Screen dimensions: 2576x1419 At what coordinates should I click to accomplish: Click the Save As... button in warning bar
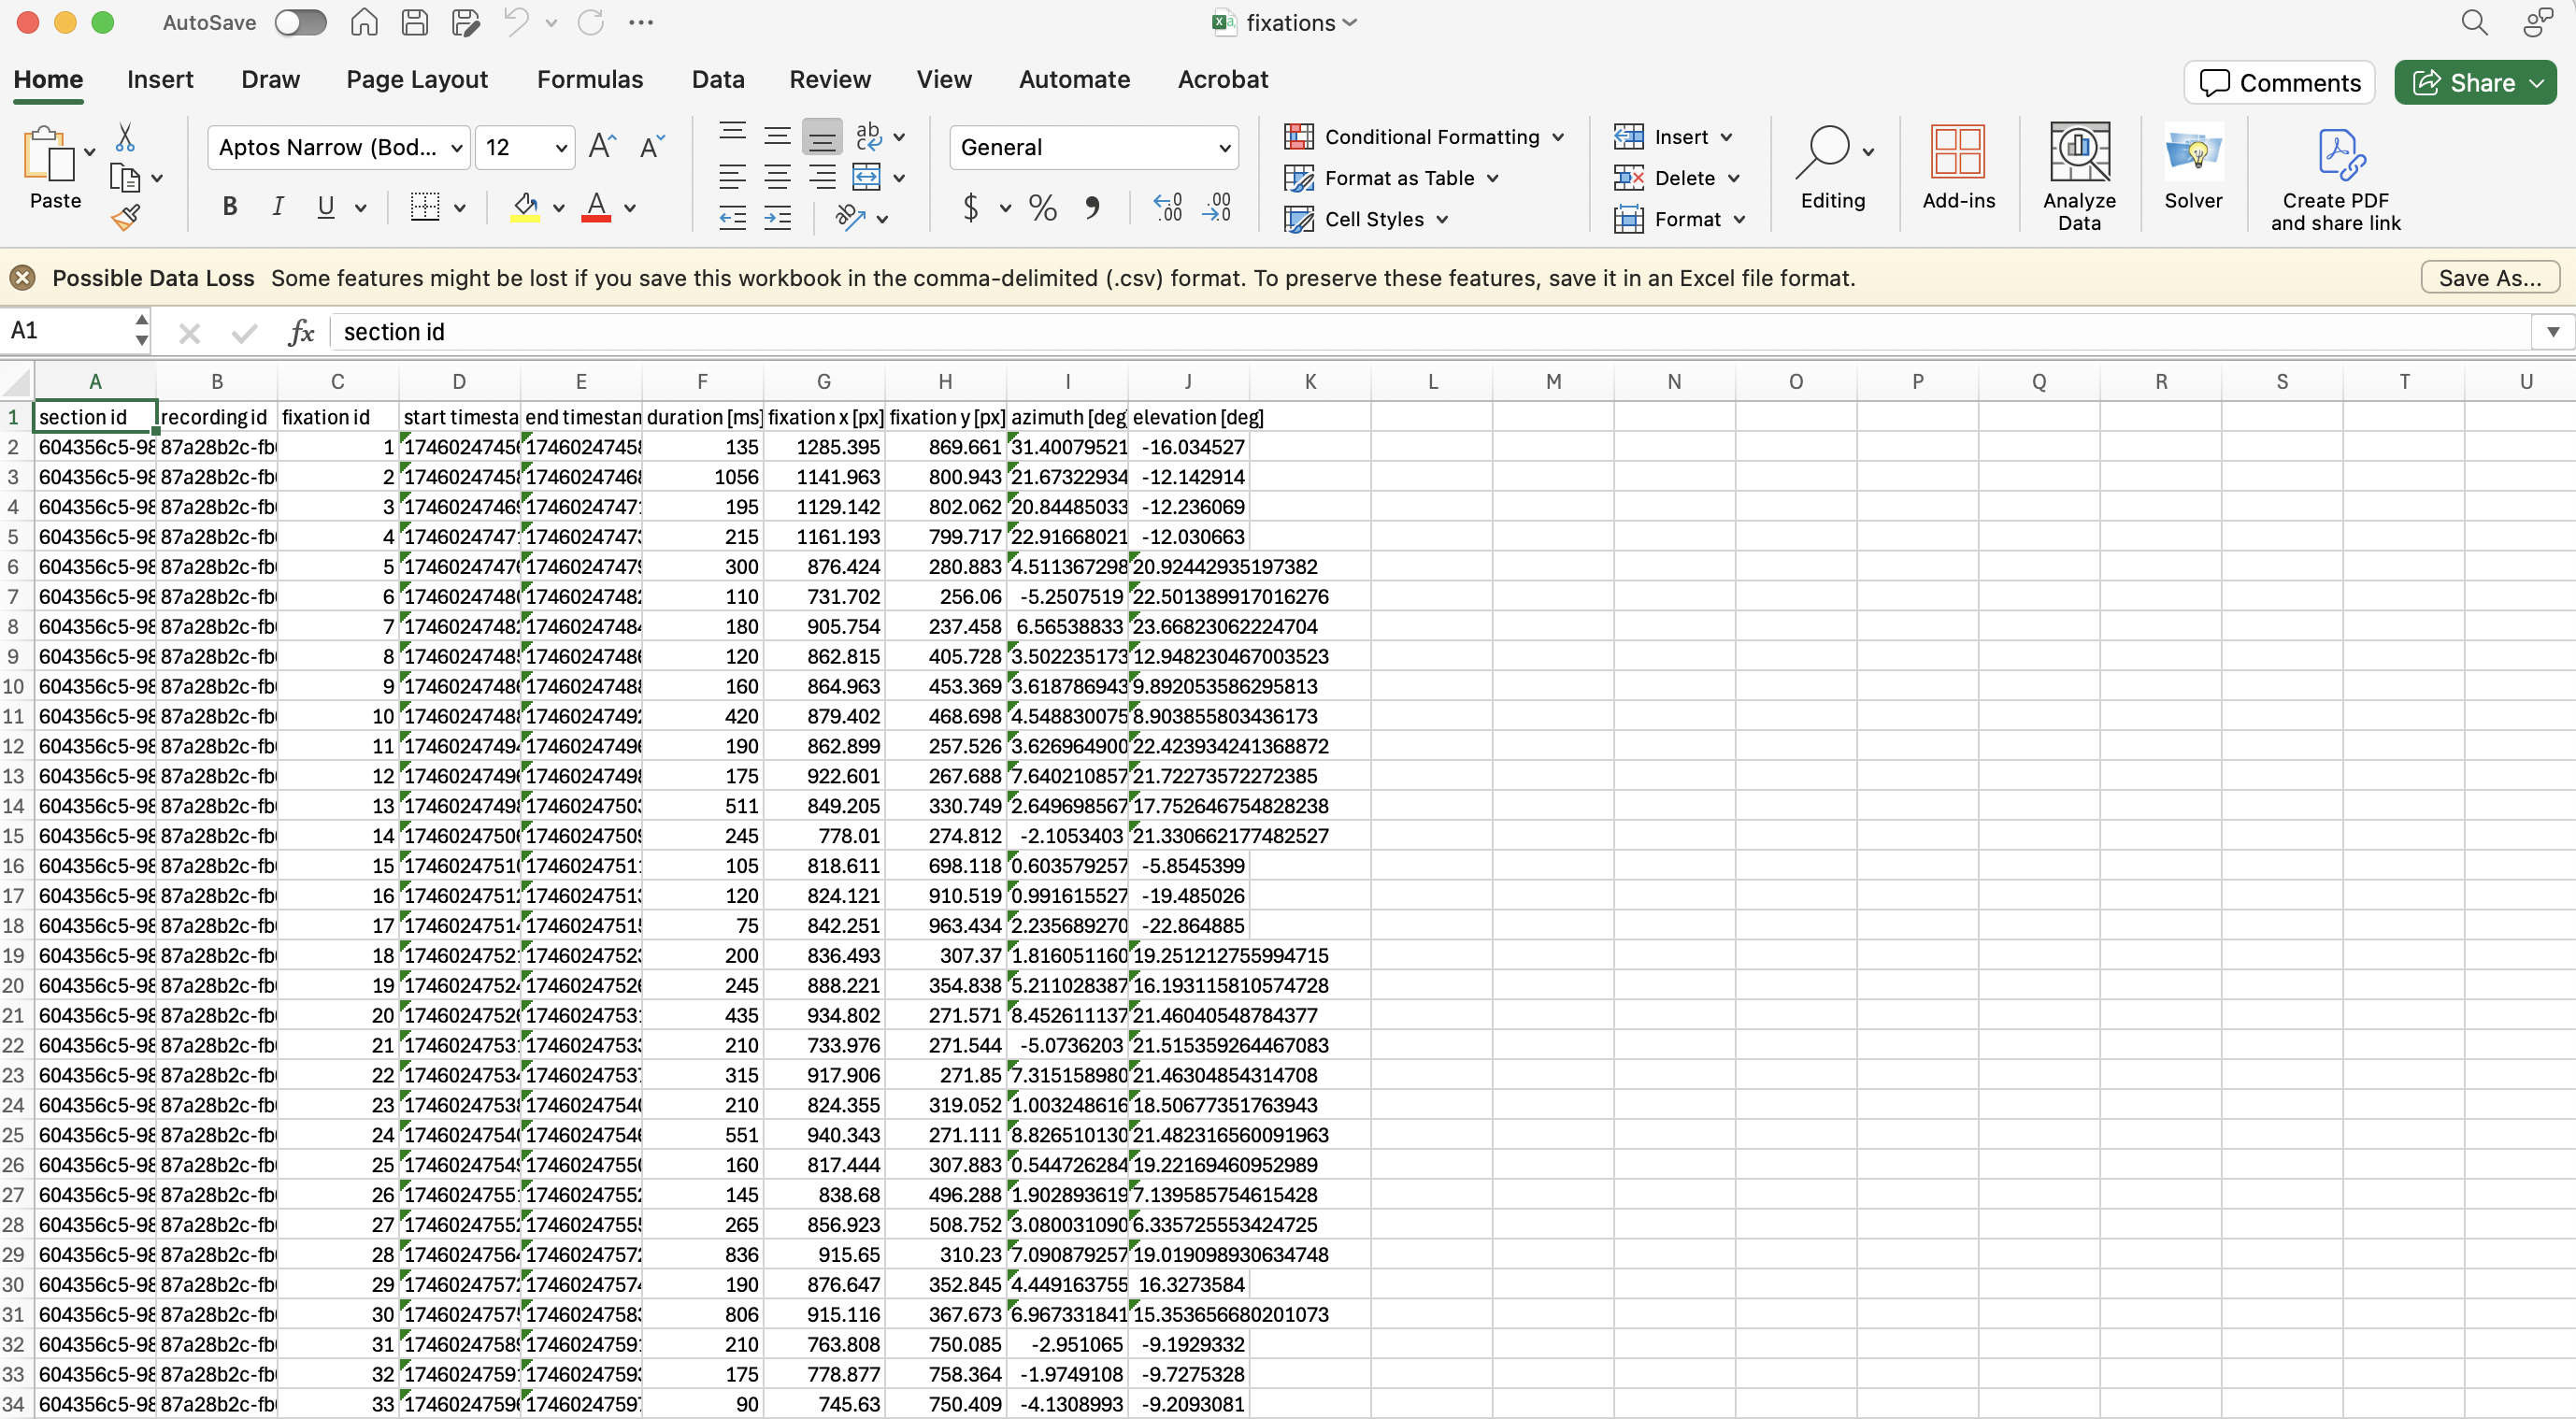[x=2490, y=278]
